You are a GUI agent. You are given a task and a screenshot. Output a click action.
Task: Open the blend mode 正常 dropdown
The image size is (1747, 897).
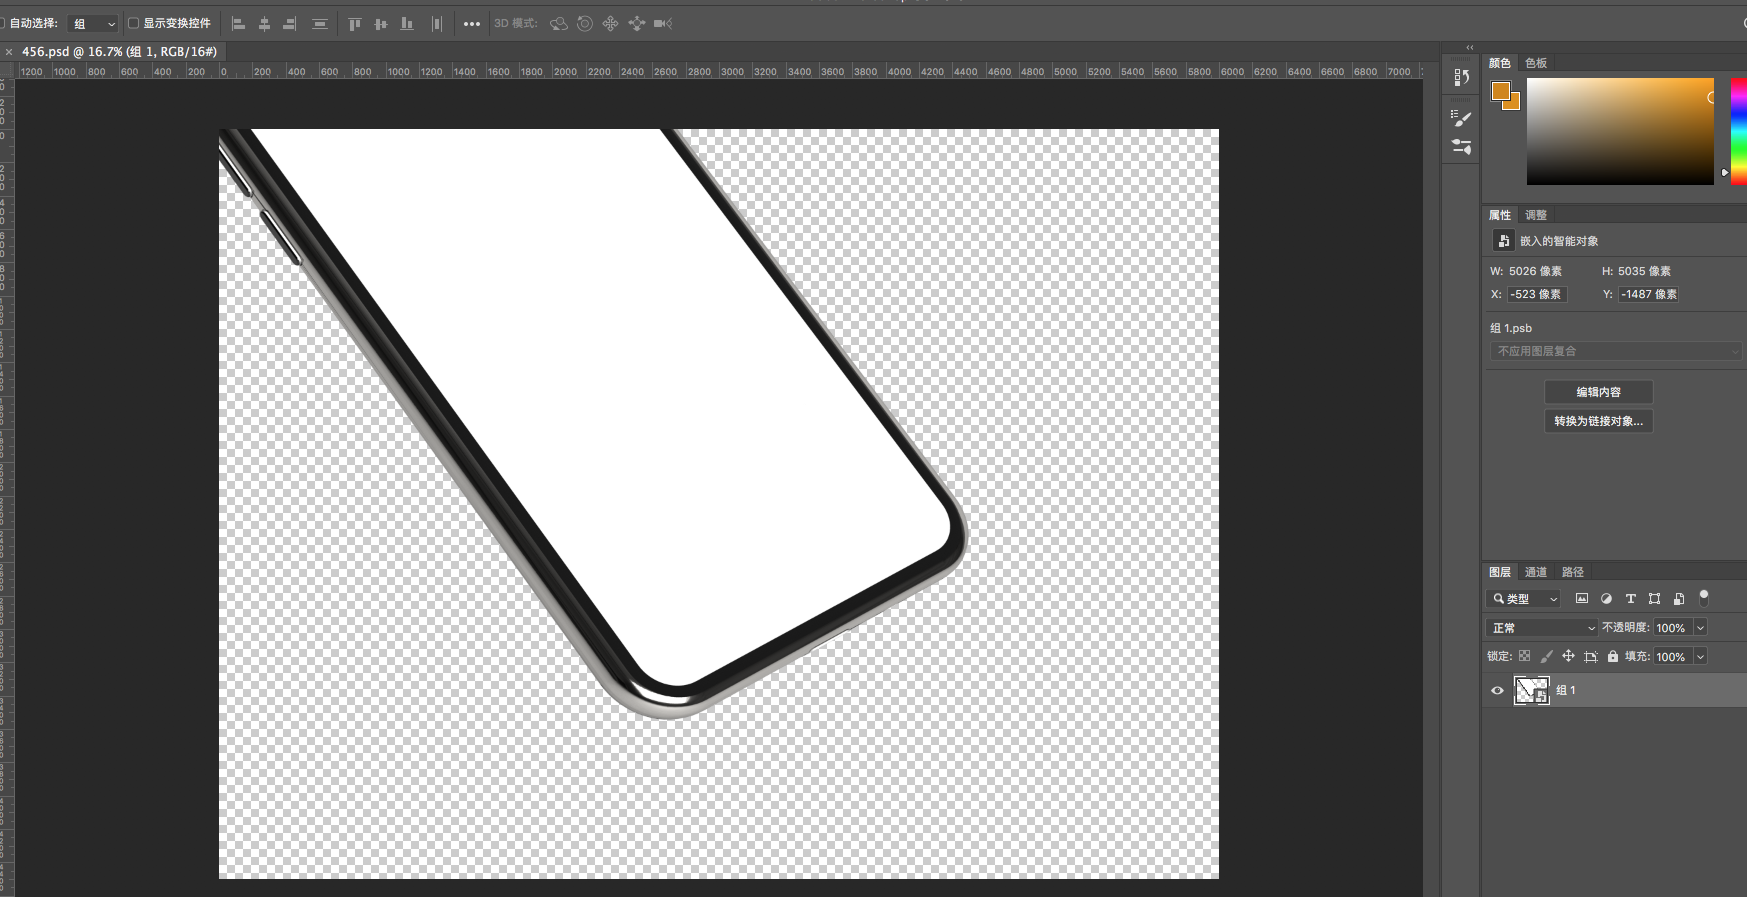coord(1542,628)
